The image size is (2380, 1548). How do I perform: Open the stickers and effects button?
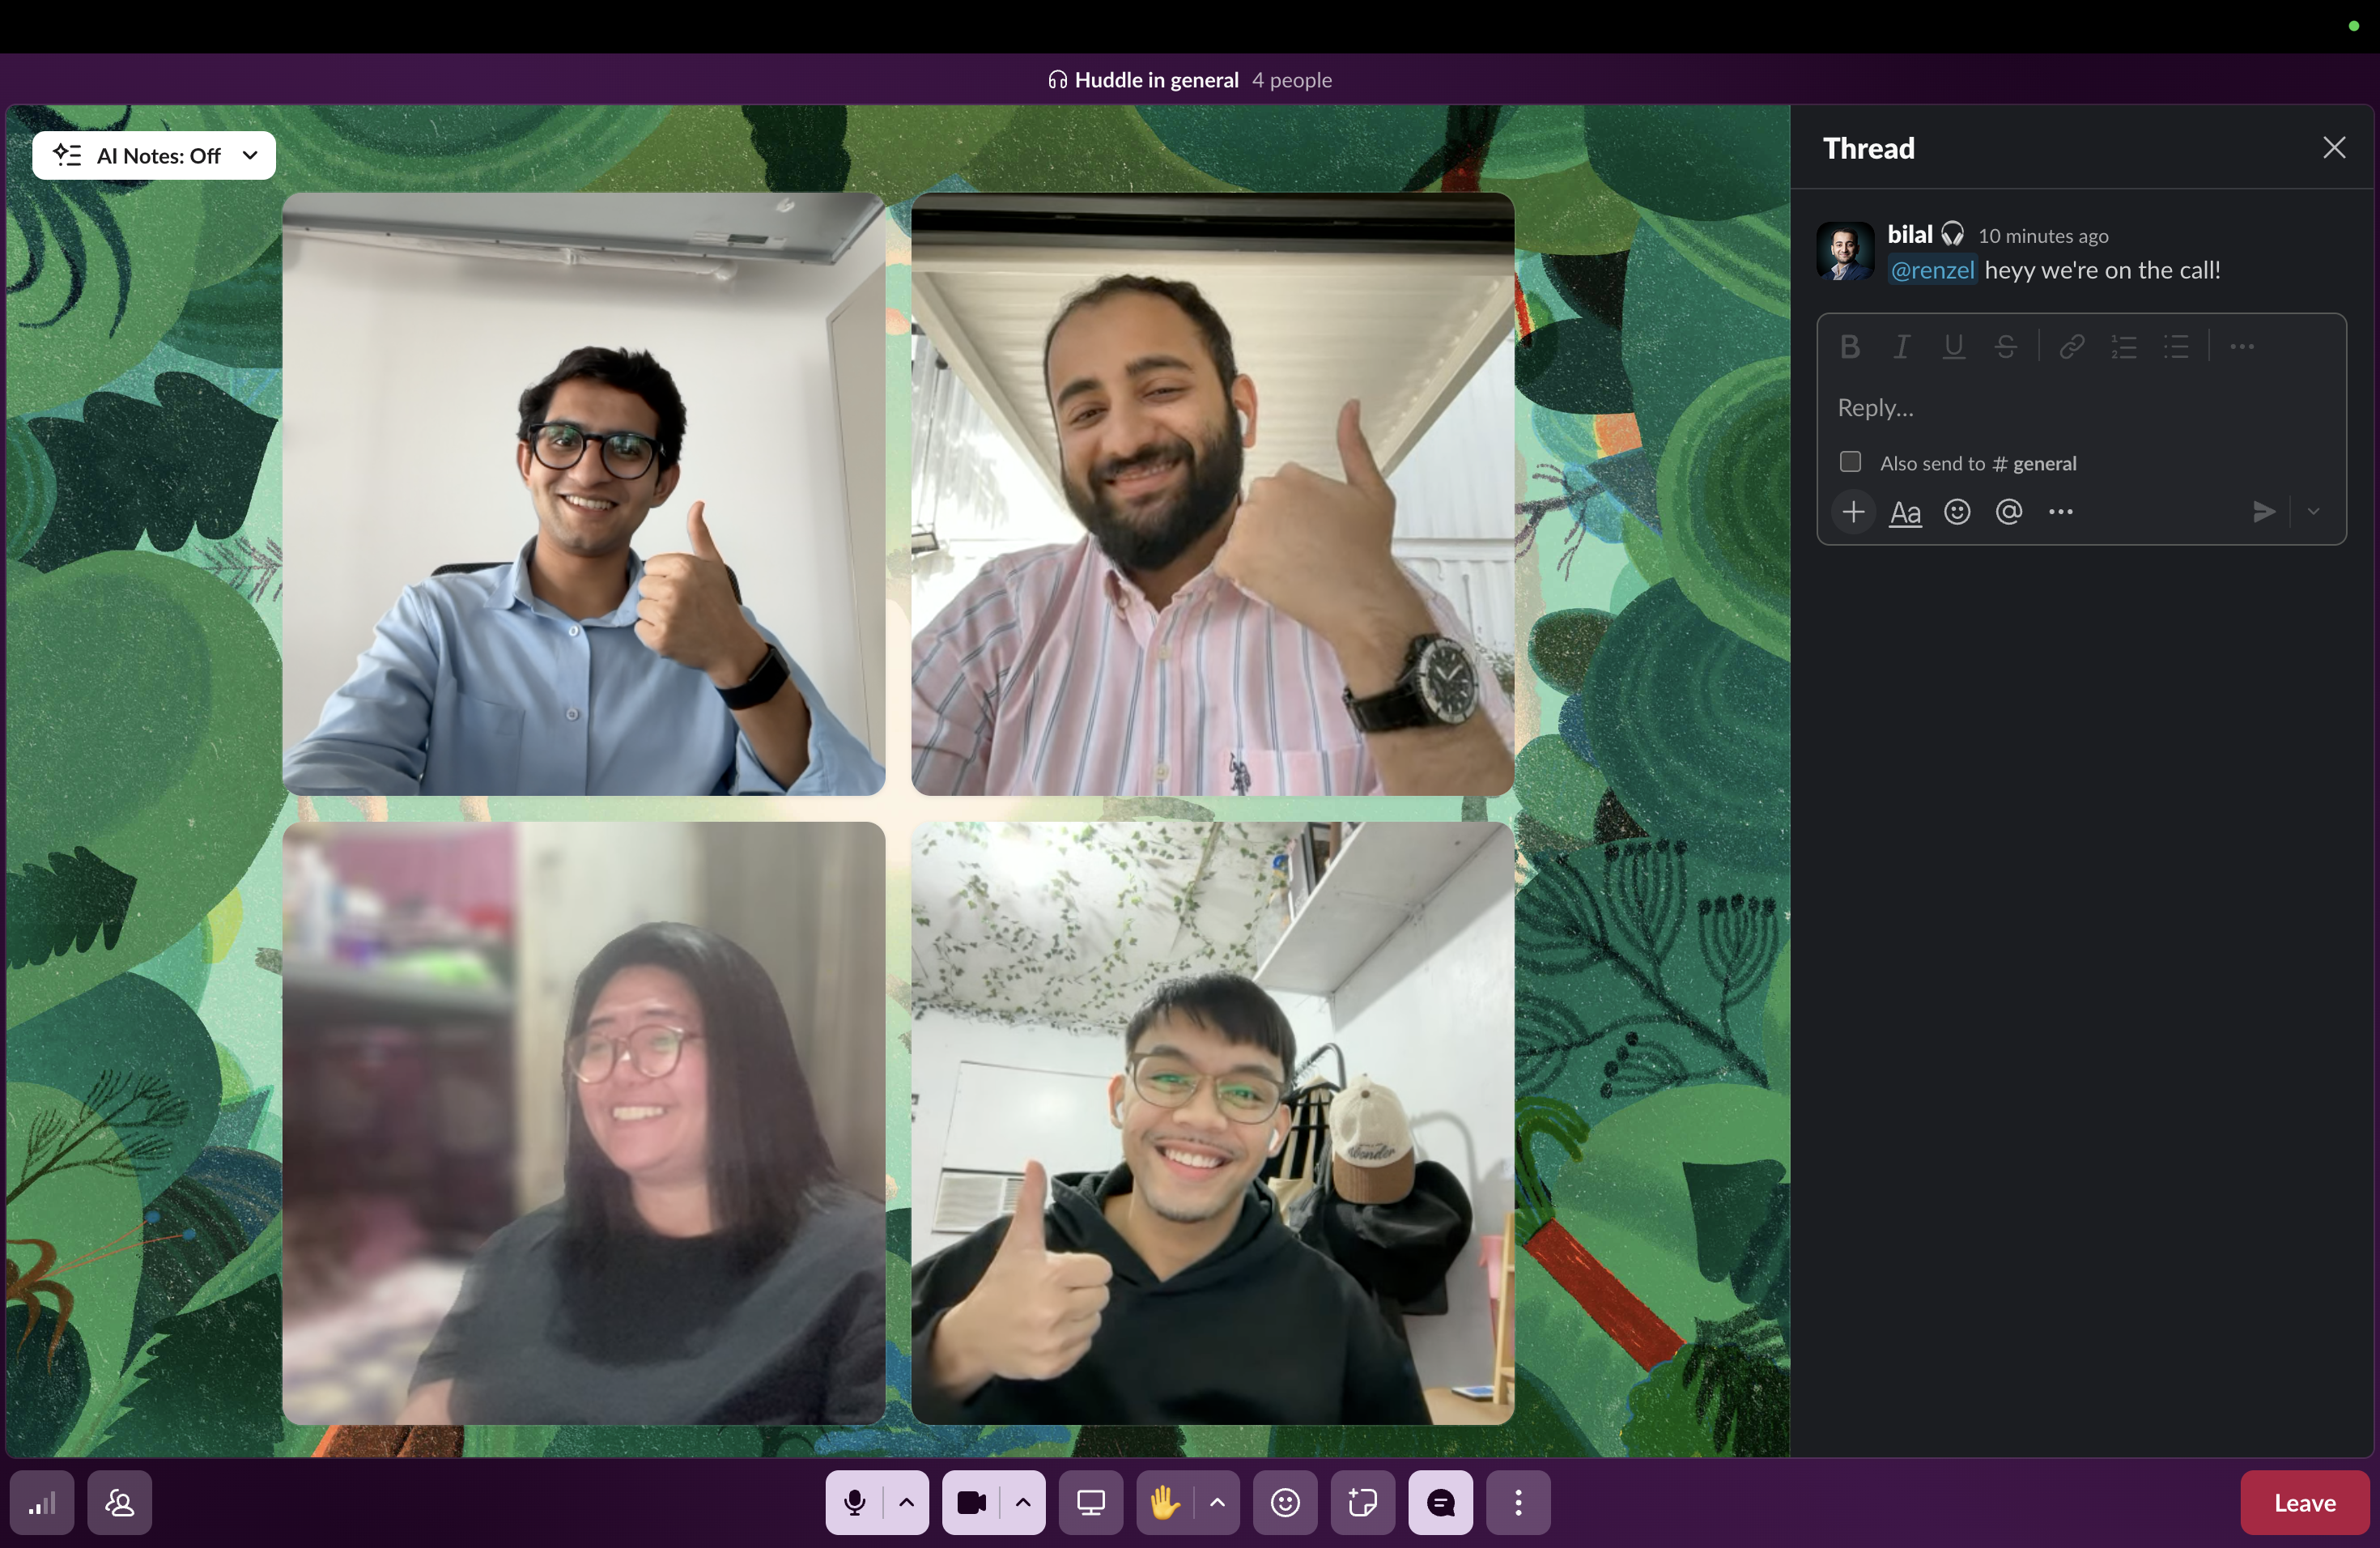[x=1363, y=1502]
